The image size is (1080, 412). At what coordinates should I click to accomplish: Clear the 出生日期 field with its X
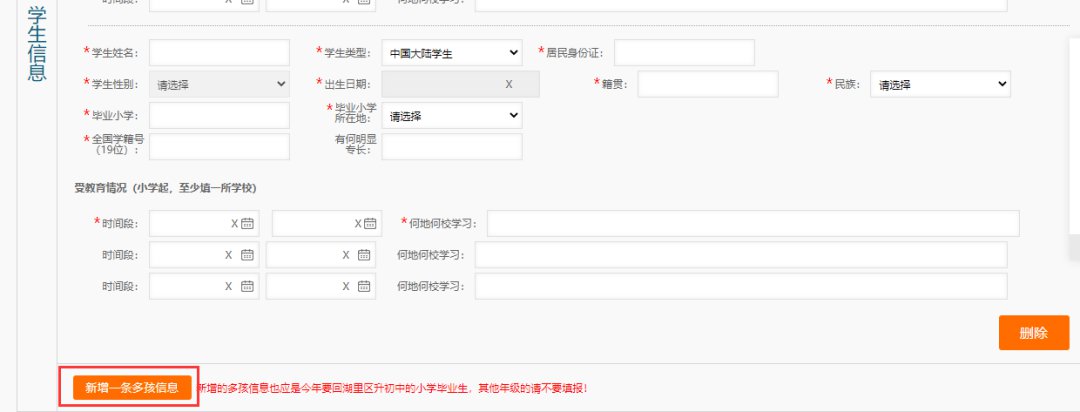click(508, 85)
